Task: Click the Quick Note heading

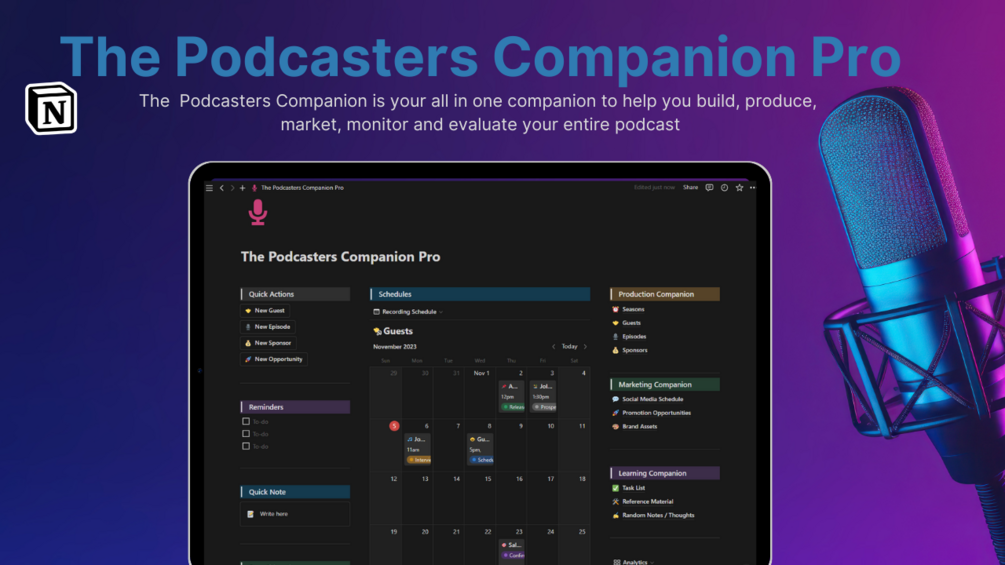Action: 295,492
